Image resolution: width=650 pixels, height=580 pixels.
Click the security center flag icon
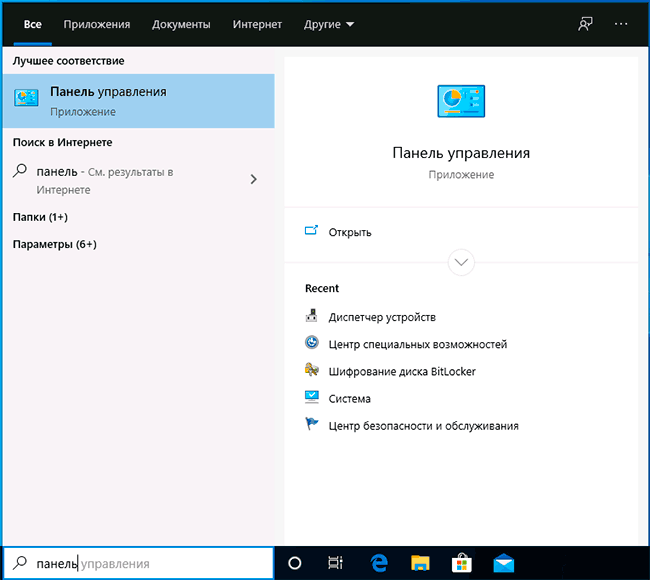pyautogui.click(x=312, y=424)
